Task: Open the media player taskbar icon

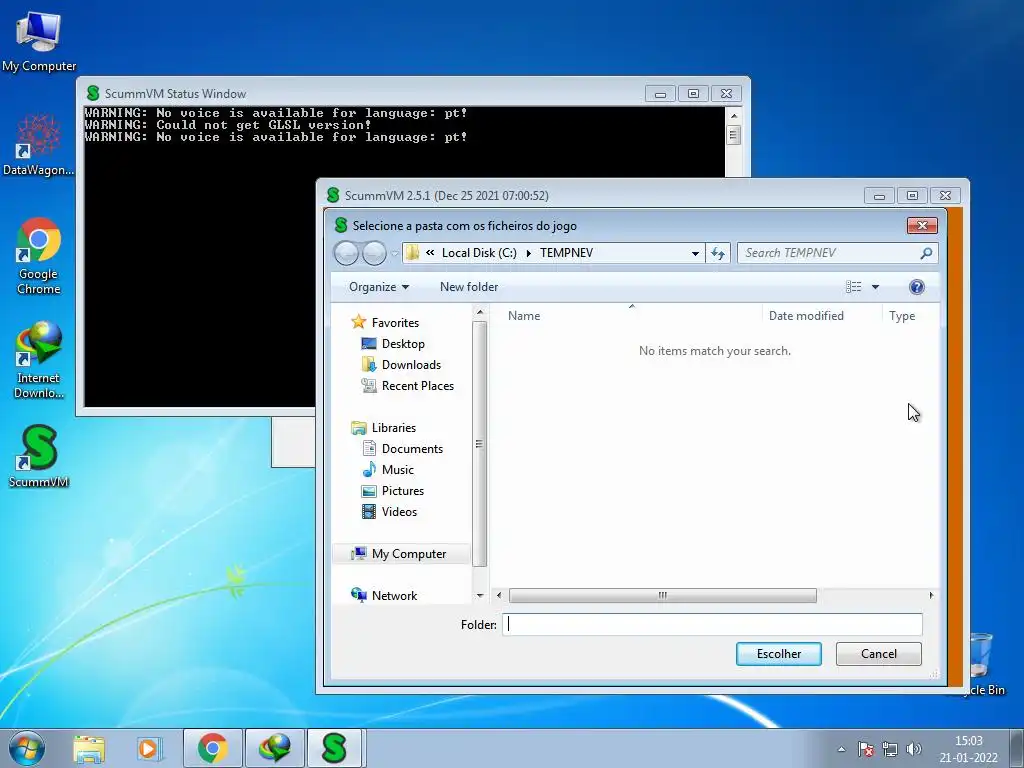Action: (150, 748)
